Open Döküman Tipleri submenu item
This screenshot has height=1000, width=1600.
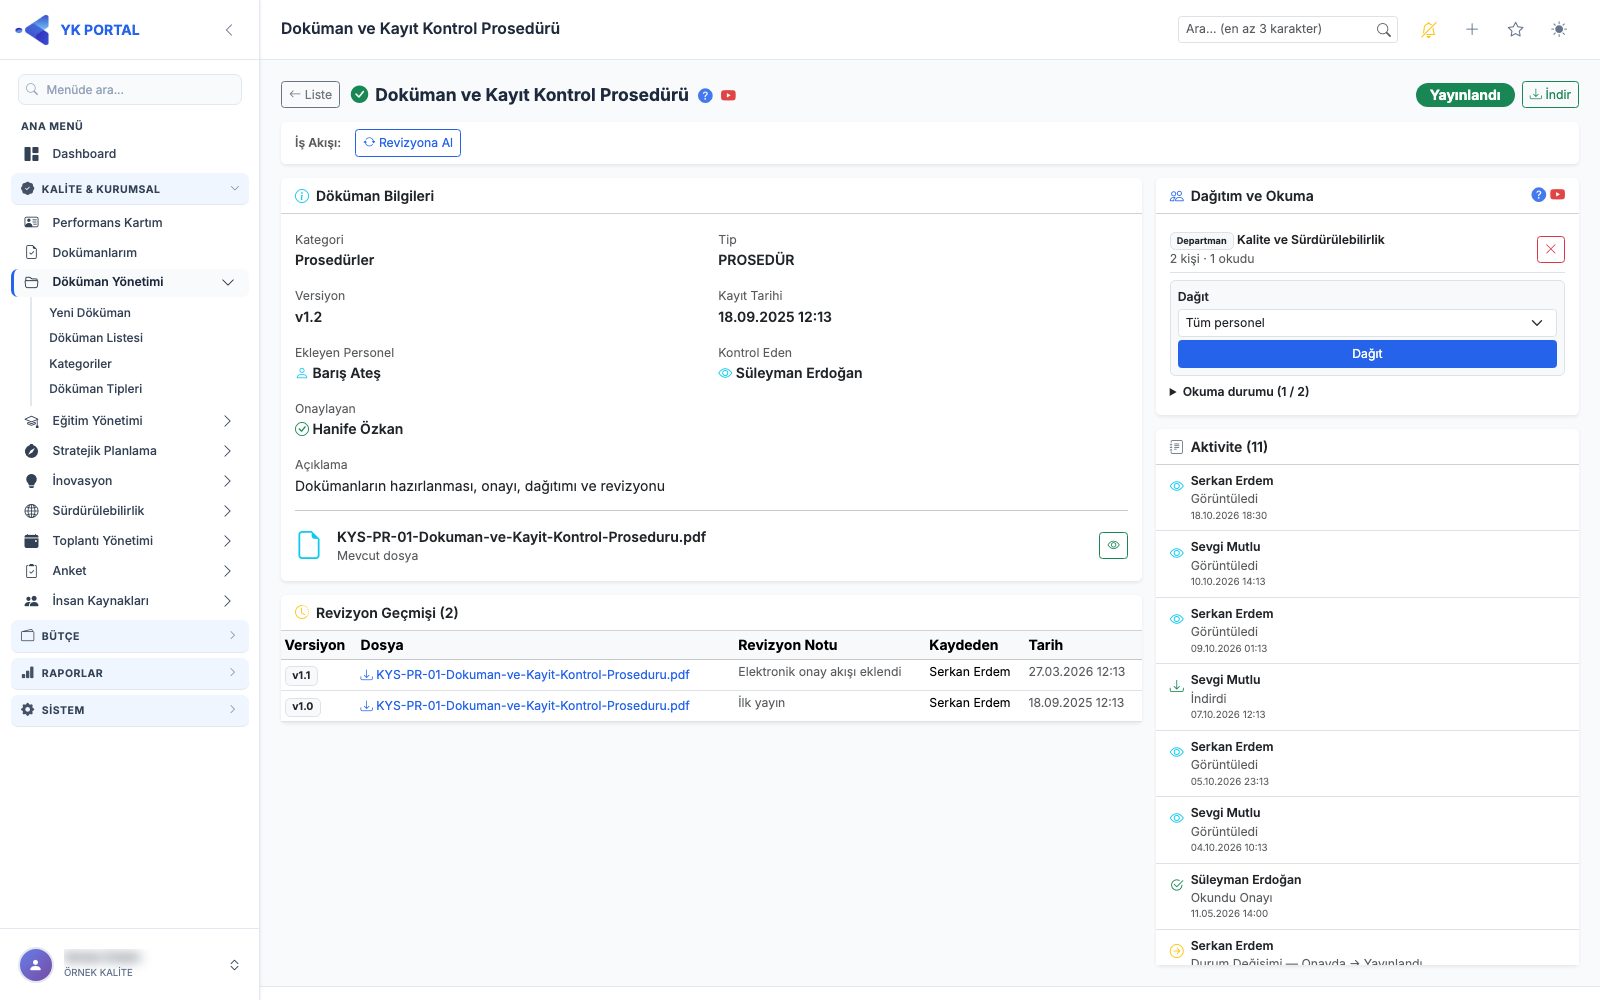pos(96,389)
